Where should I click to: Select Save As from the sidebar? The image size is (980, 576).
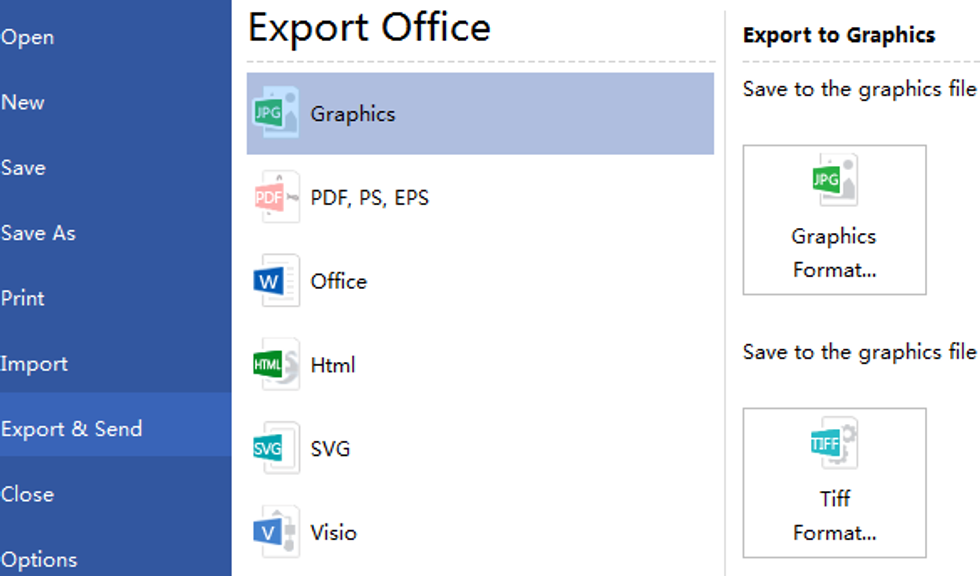tap(39, 232)
